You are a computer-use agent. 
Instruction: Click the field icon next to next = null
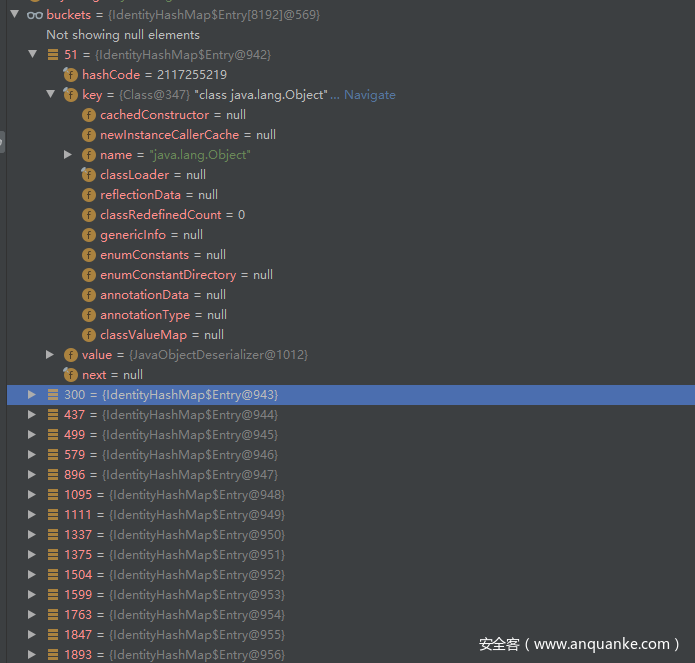coord(70,375)
